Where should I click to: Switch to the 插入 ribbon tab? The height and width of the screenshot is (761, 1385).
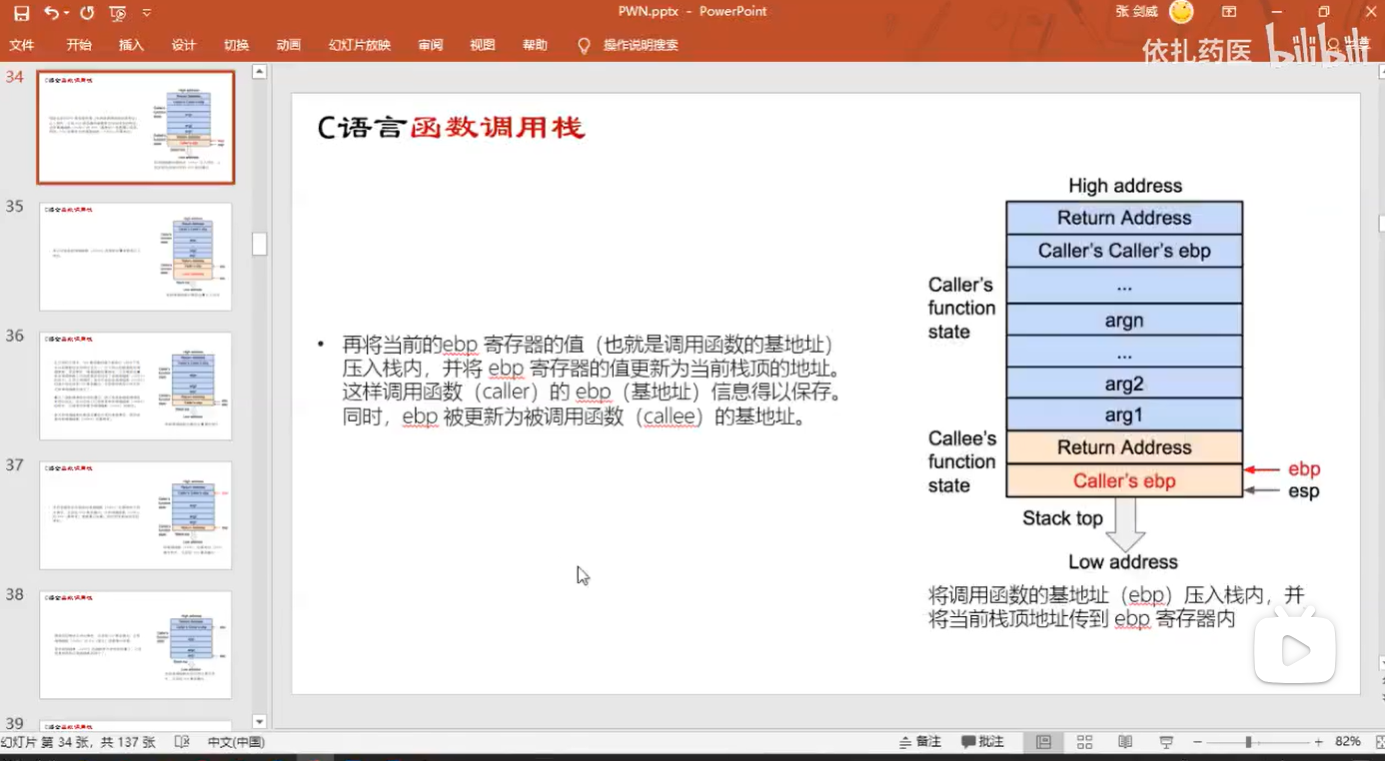click(131, 45)
